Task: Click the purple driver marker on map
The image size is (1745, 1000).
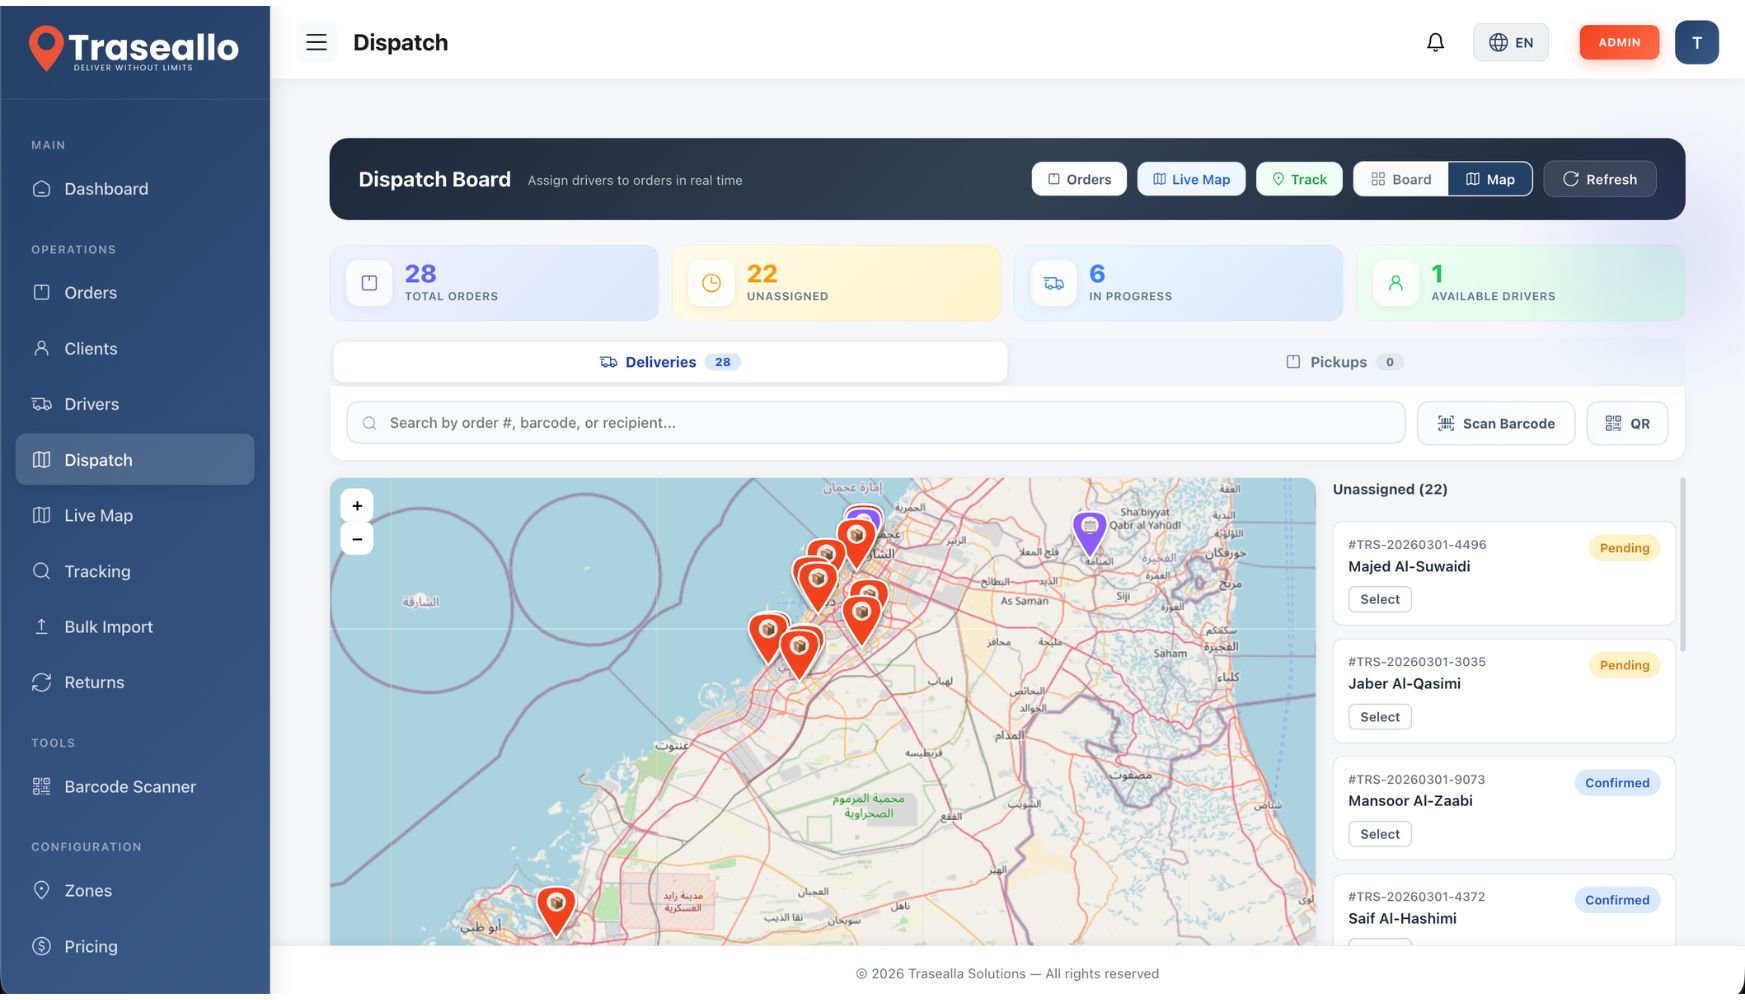Action: 1089,529
